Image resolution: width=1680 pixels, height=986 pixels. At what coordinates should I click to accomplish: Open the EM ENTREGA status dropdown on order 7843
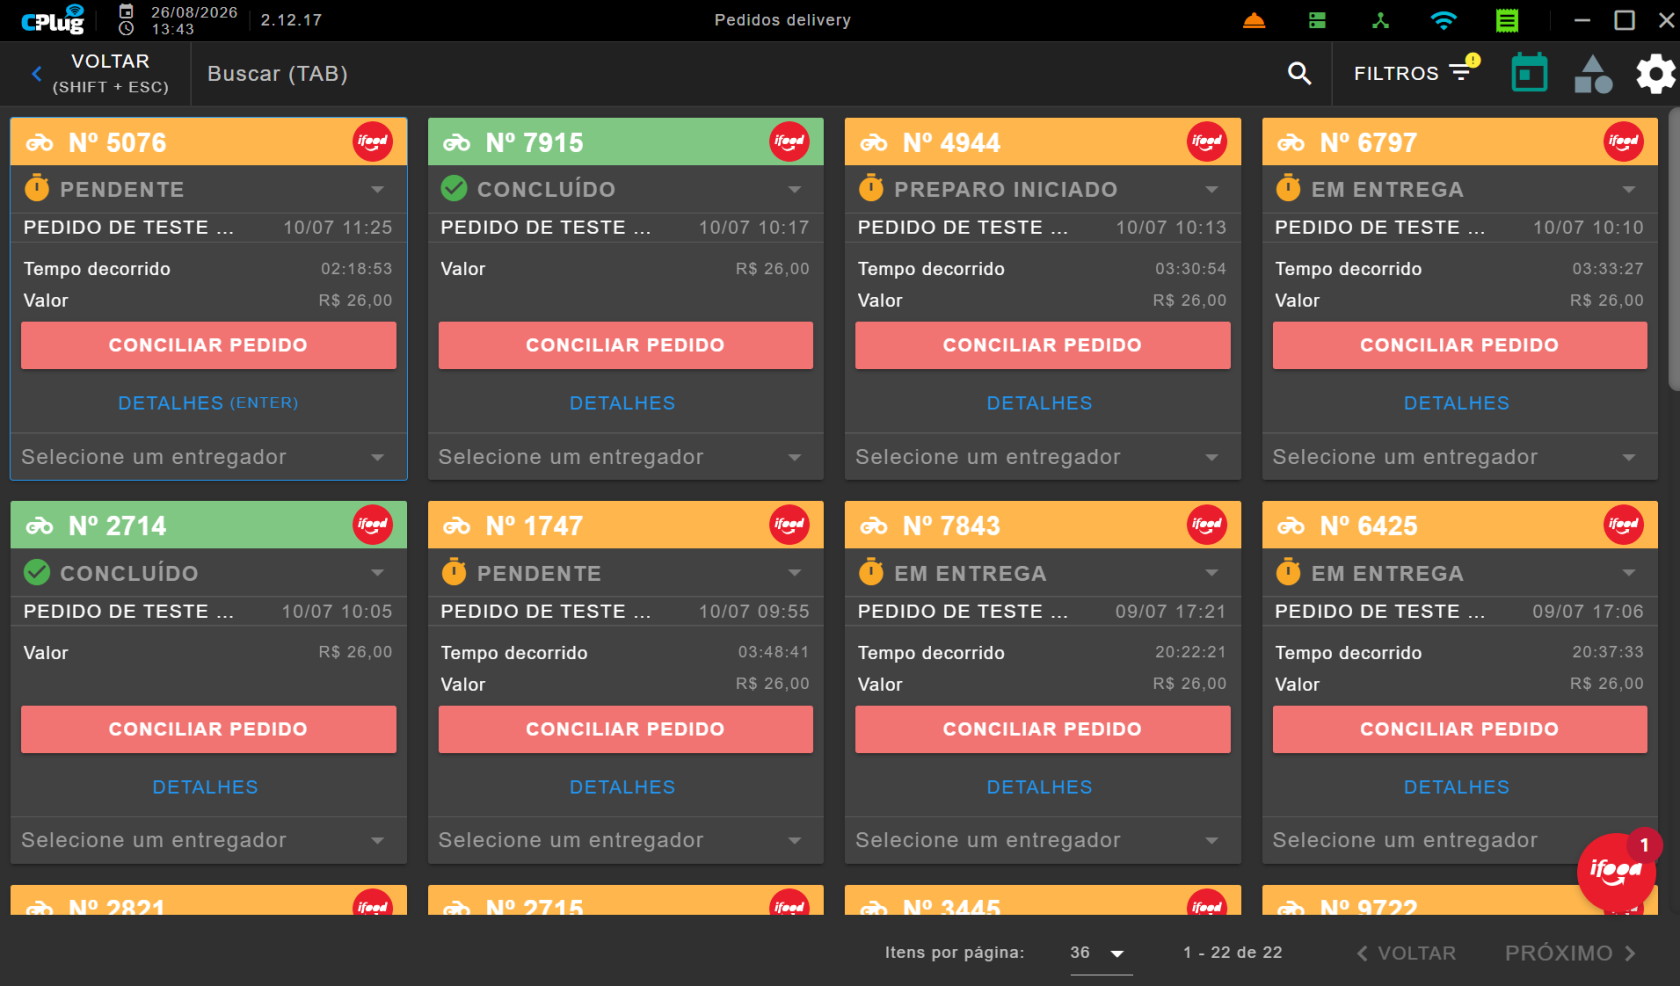1042,573
